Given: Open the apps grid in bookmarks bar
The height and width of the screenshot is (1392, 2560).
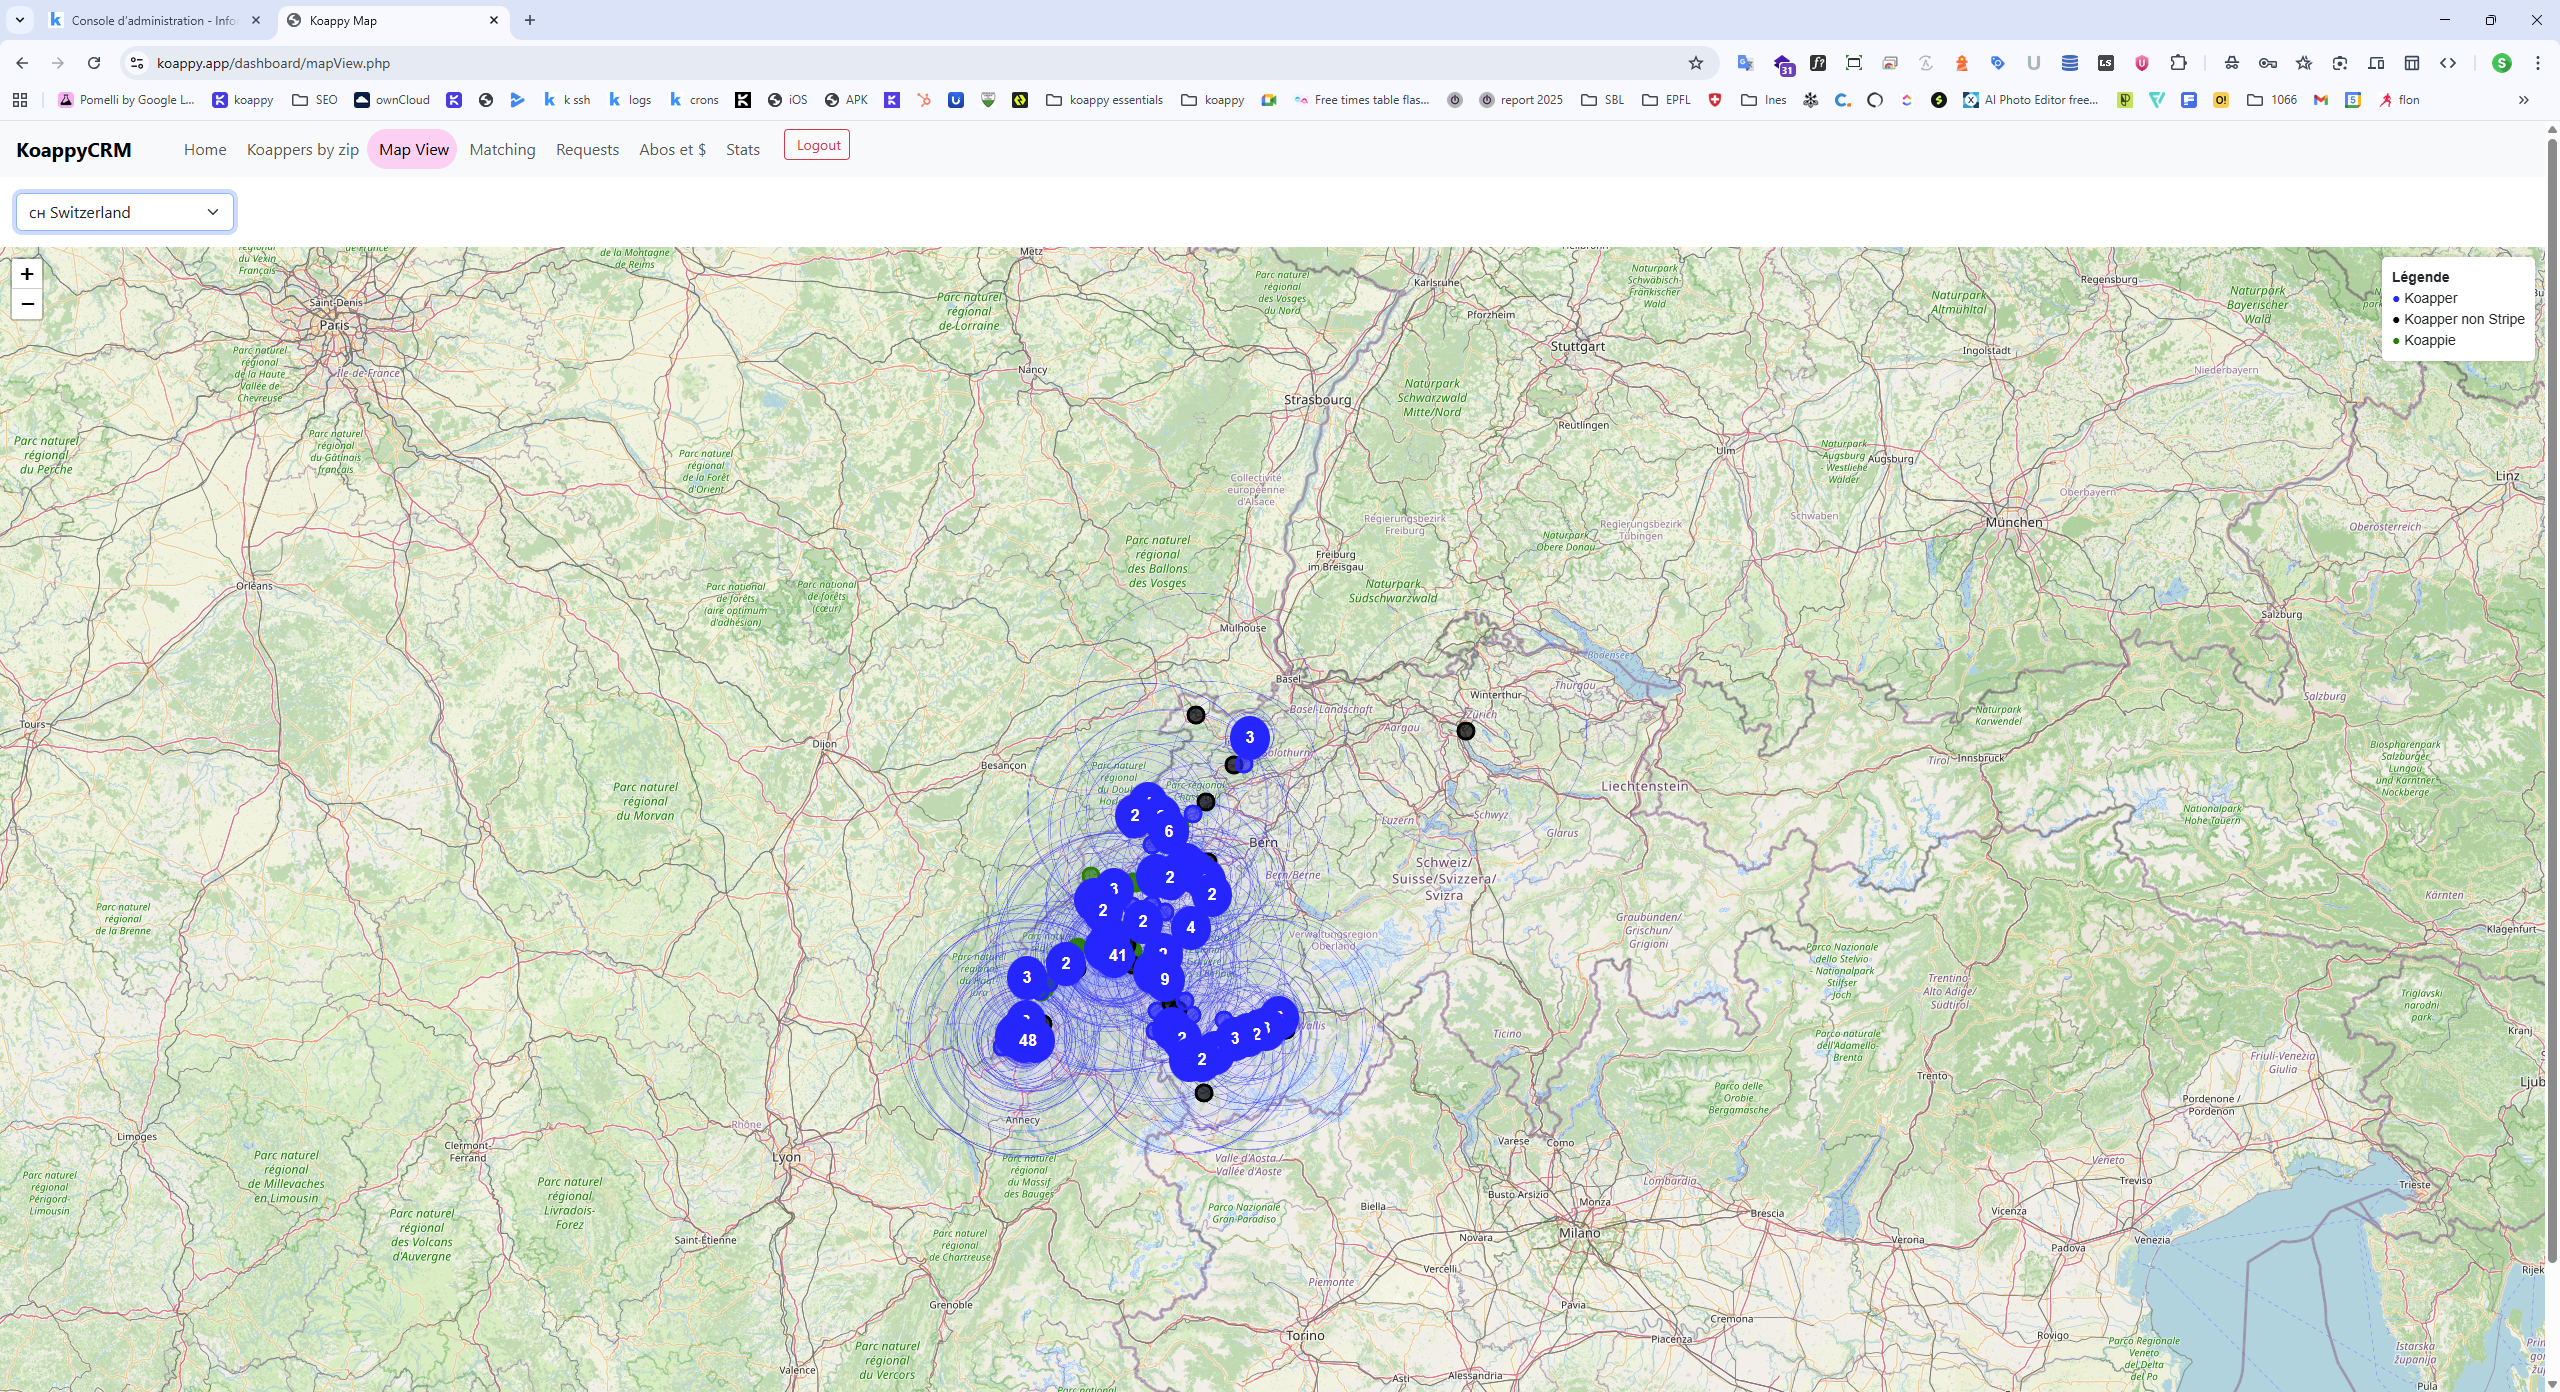Looking at the screenshot, I should (x=20, y=100).
